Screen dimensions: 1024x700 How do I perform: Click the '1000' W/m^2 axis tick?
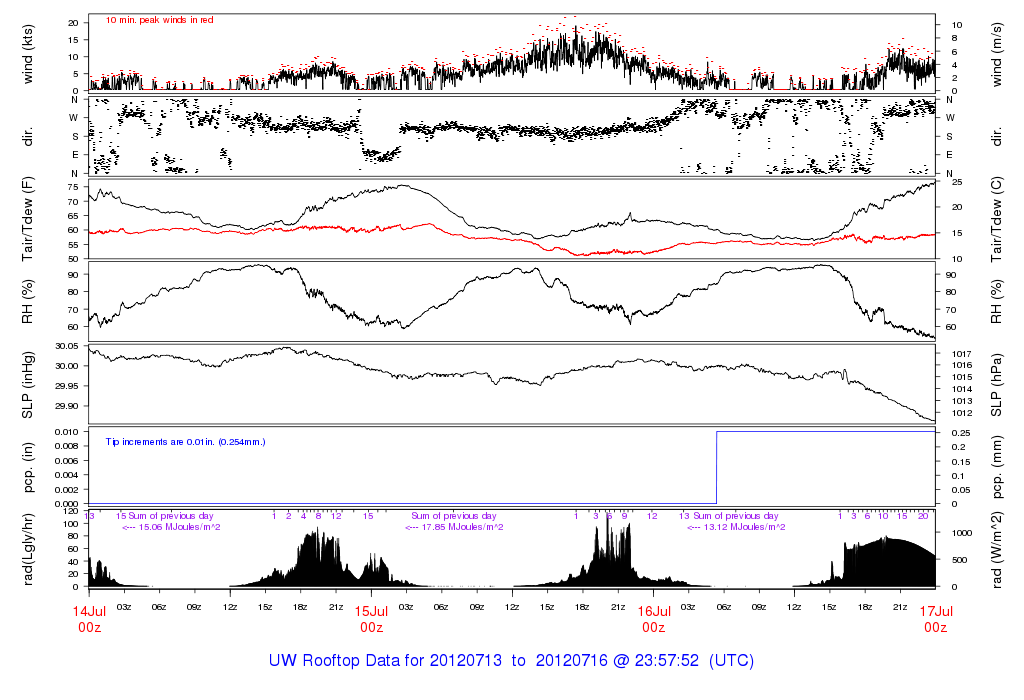[x=962, y=533]
